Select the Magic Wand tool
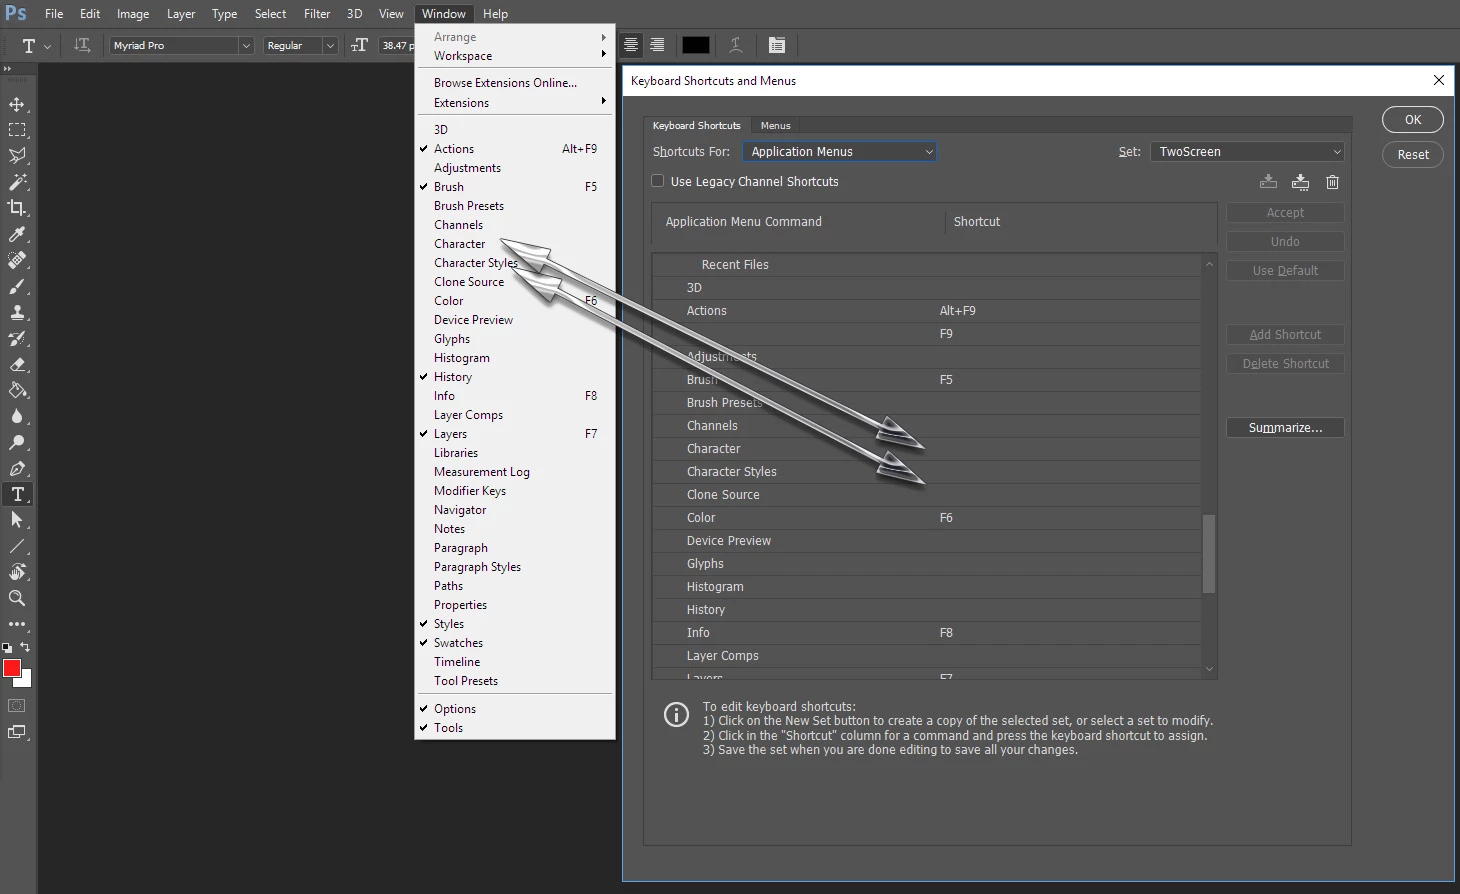This screenshot has height=894, width=1460. click(17, 182)
